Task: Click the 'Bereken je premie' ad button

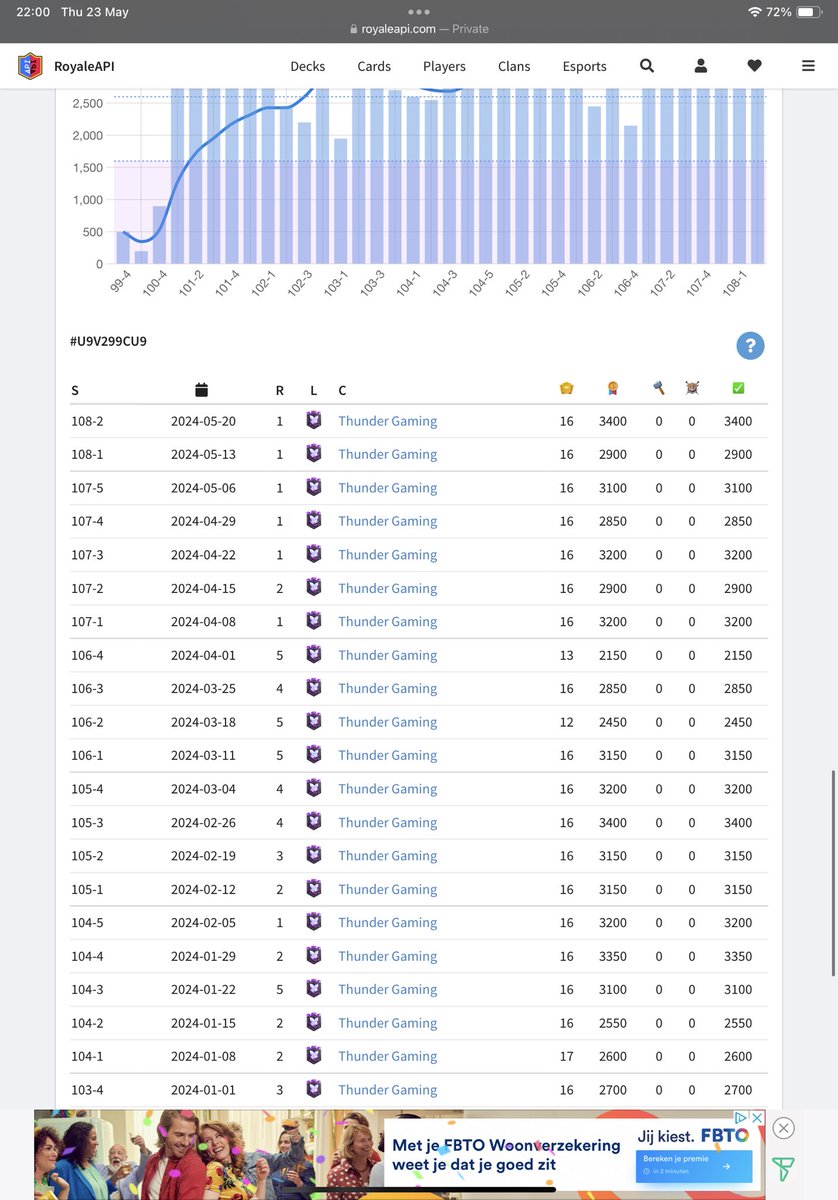Action: pyautogui.click(x=693, y=1166)
